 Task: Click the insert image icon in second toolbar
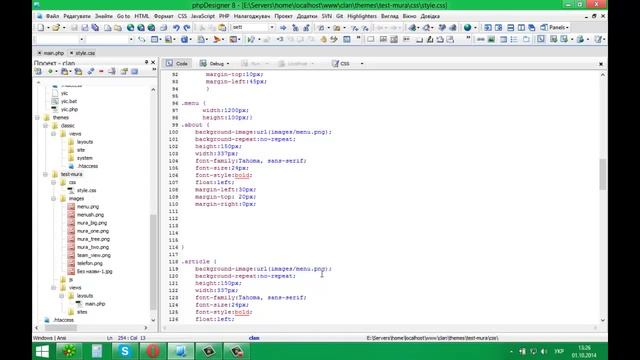pyautogui.click(x=491, y=40)
